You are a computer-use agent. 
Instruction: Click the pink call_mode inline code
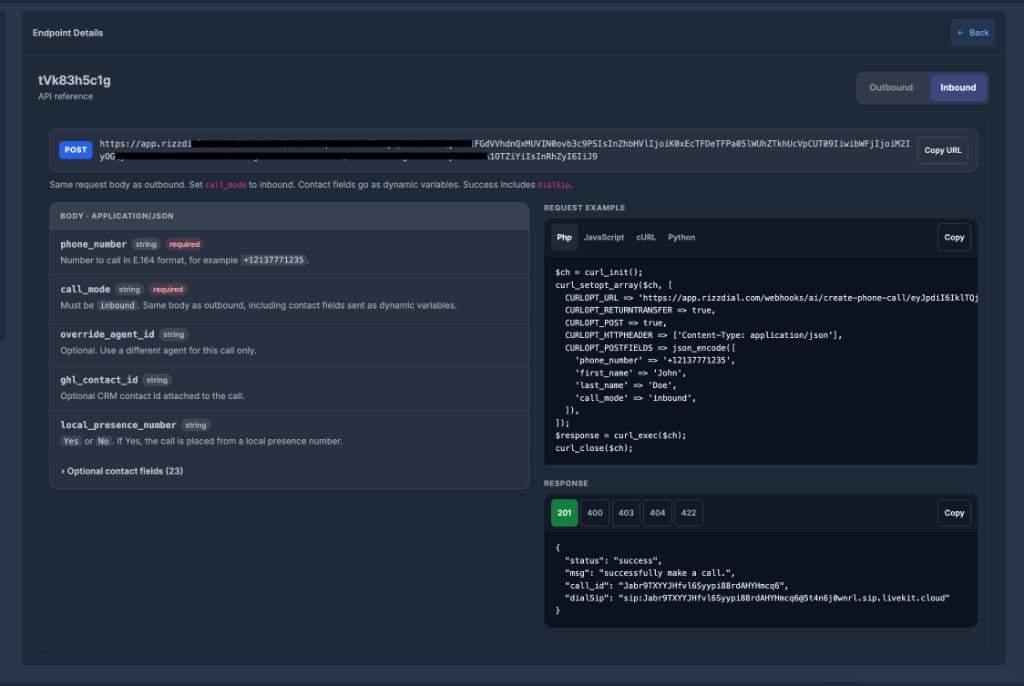point(225,185)
